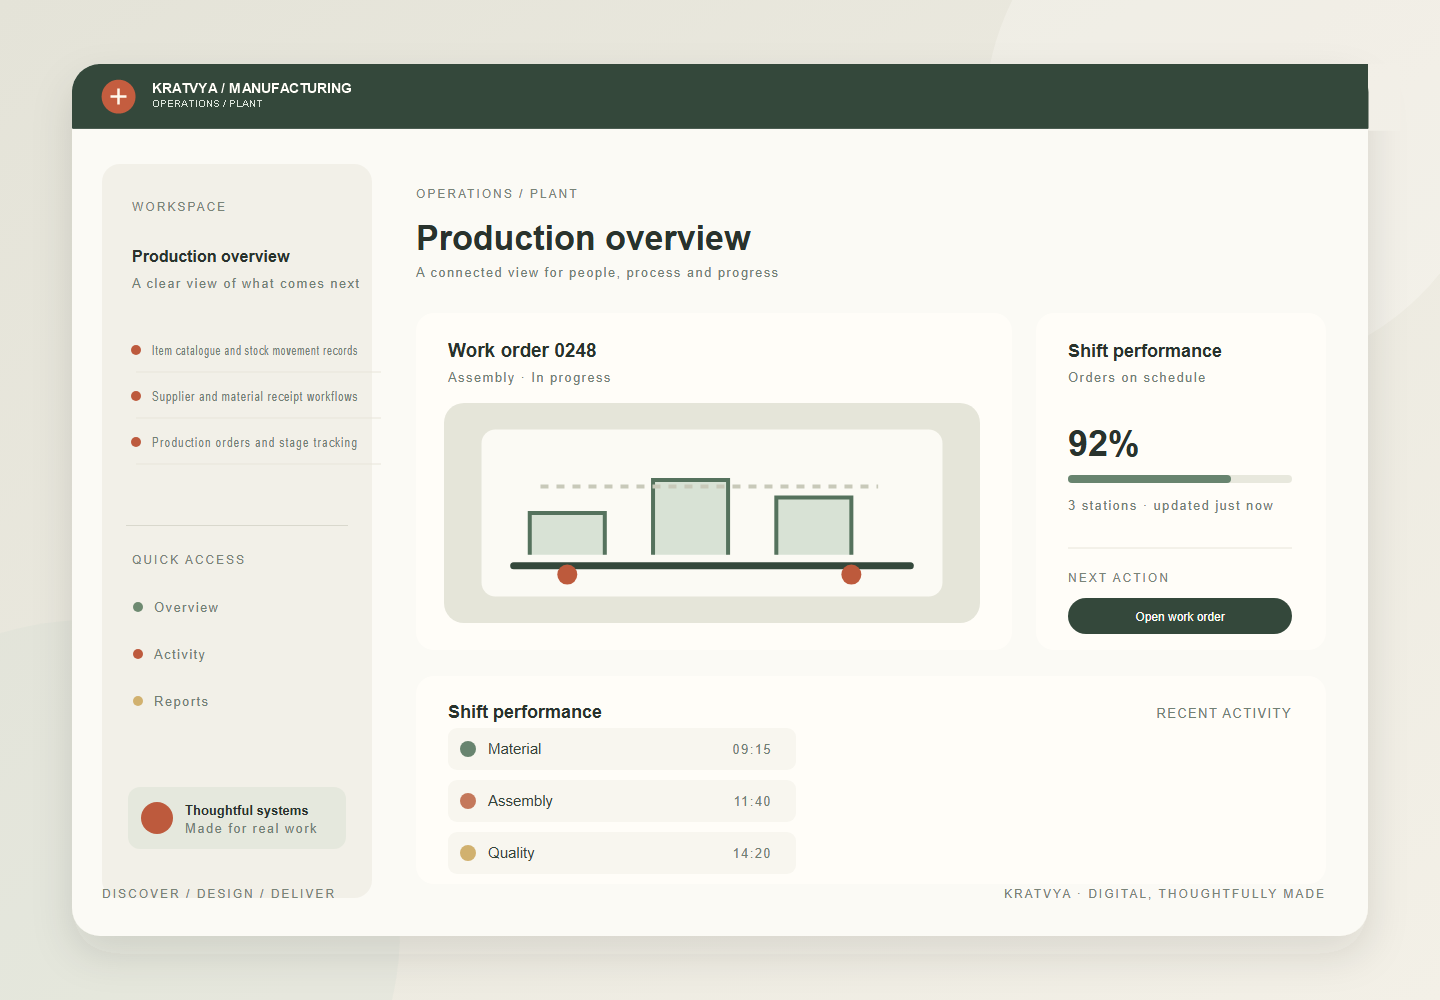
Task: Click the Open work order button
Action: tap(1180, 616)
